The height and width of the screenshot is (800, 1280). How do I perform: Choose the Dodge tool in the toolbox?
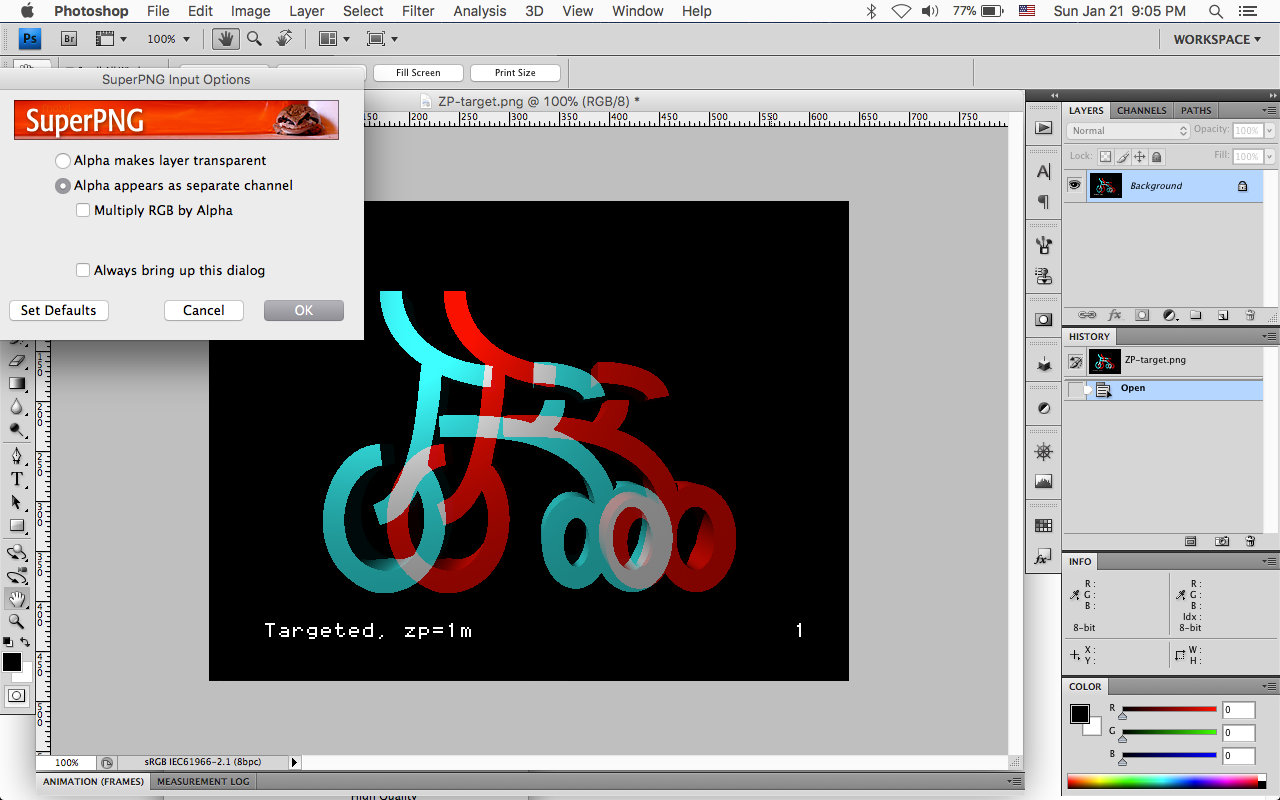(x=17, y=430)
